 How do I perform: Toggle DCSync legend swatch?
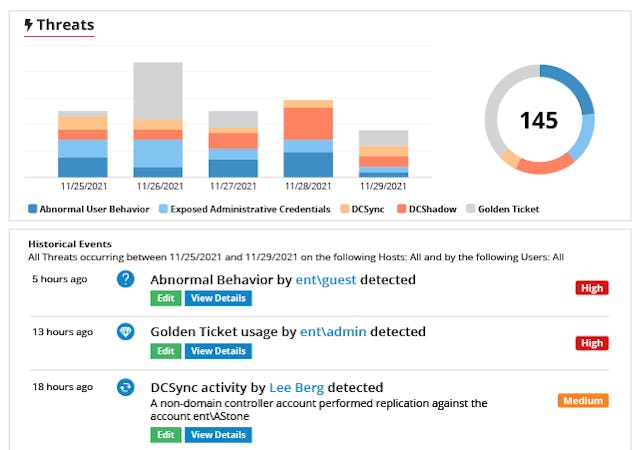click(x=343, y=209)
